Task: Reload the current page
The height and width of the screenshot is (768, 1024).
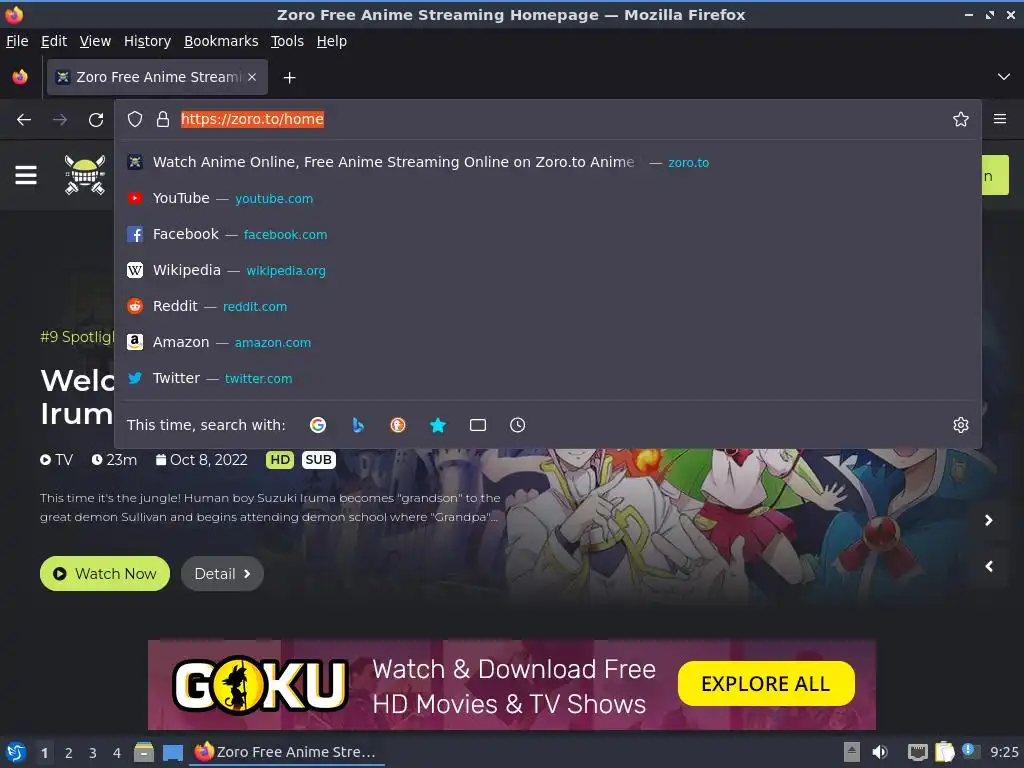Action: 96,120
